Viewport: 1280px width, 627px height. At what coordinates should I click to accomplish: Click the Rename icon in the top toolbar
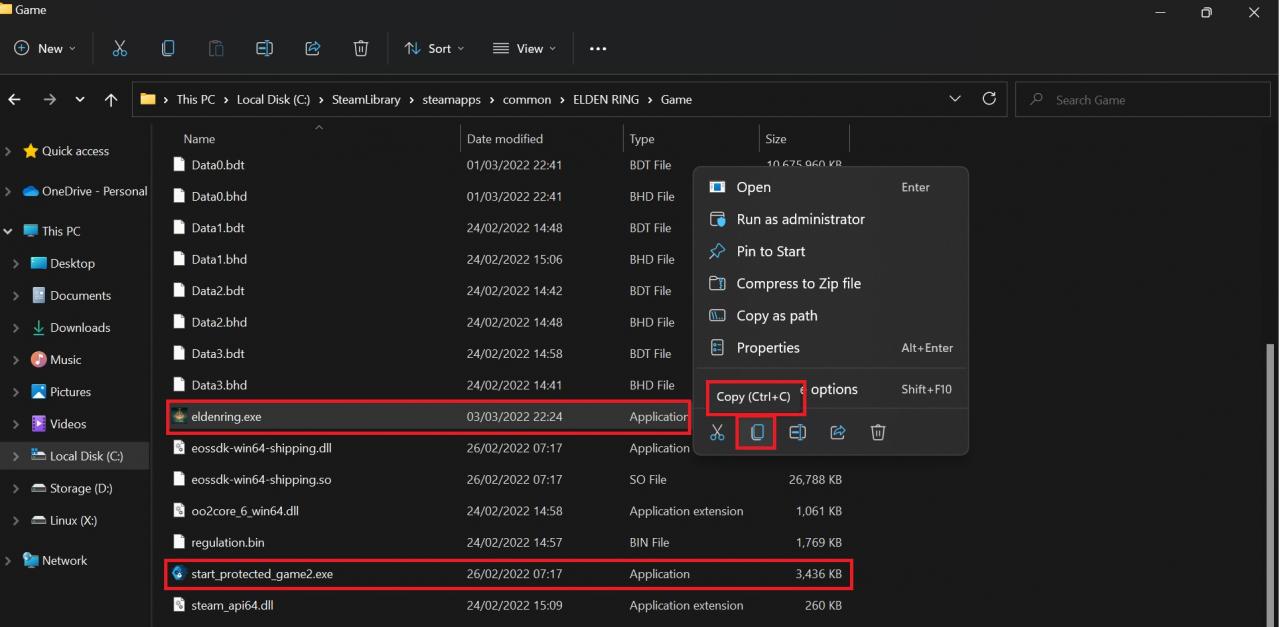(x=264, y=48)
